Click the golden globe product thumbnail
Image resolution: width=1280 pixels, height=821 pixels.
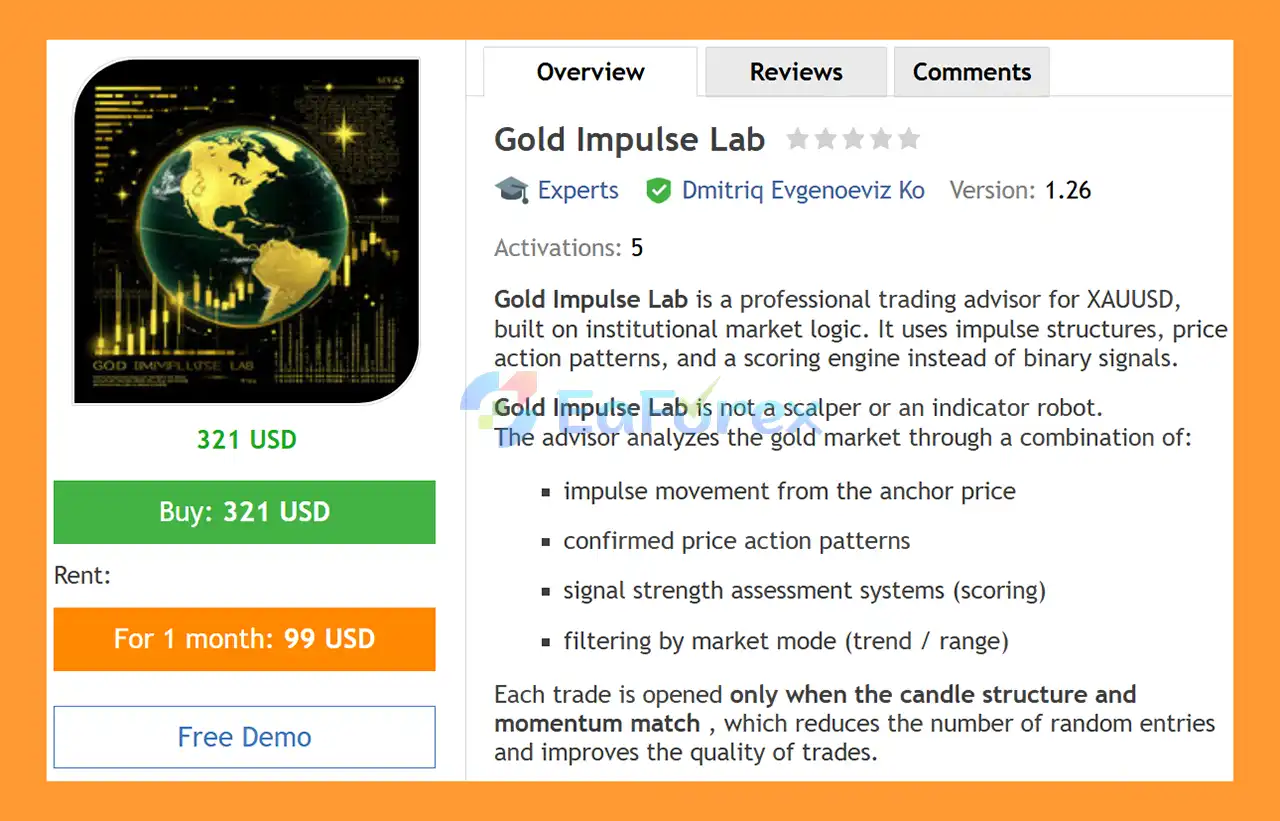coord(246,231)
